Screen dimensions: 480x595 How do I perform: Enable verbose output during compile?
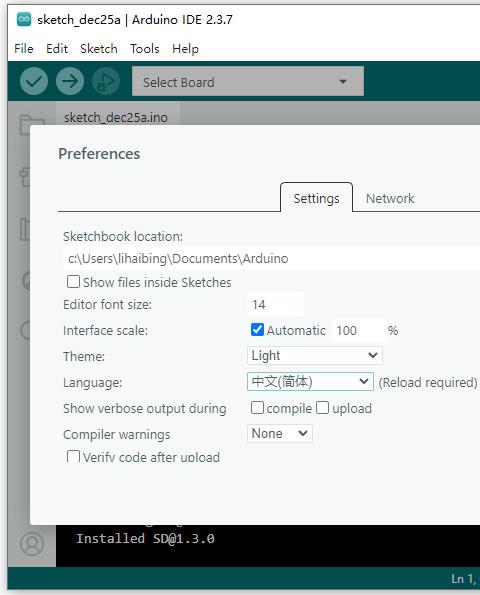257,408
